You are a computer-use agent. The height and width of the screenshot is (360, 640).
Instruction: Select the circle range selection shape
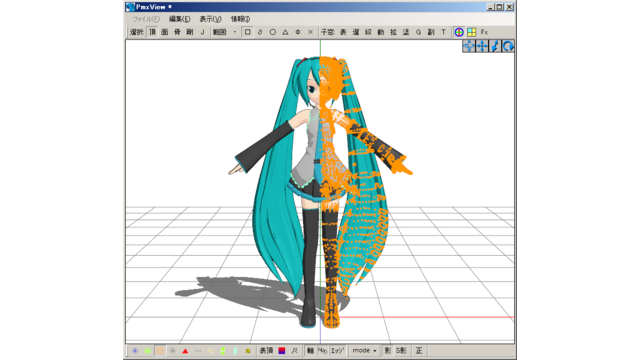pos(273,32)
